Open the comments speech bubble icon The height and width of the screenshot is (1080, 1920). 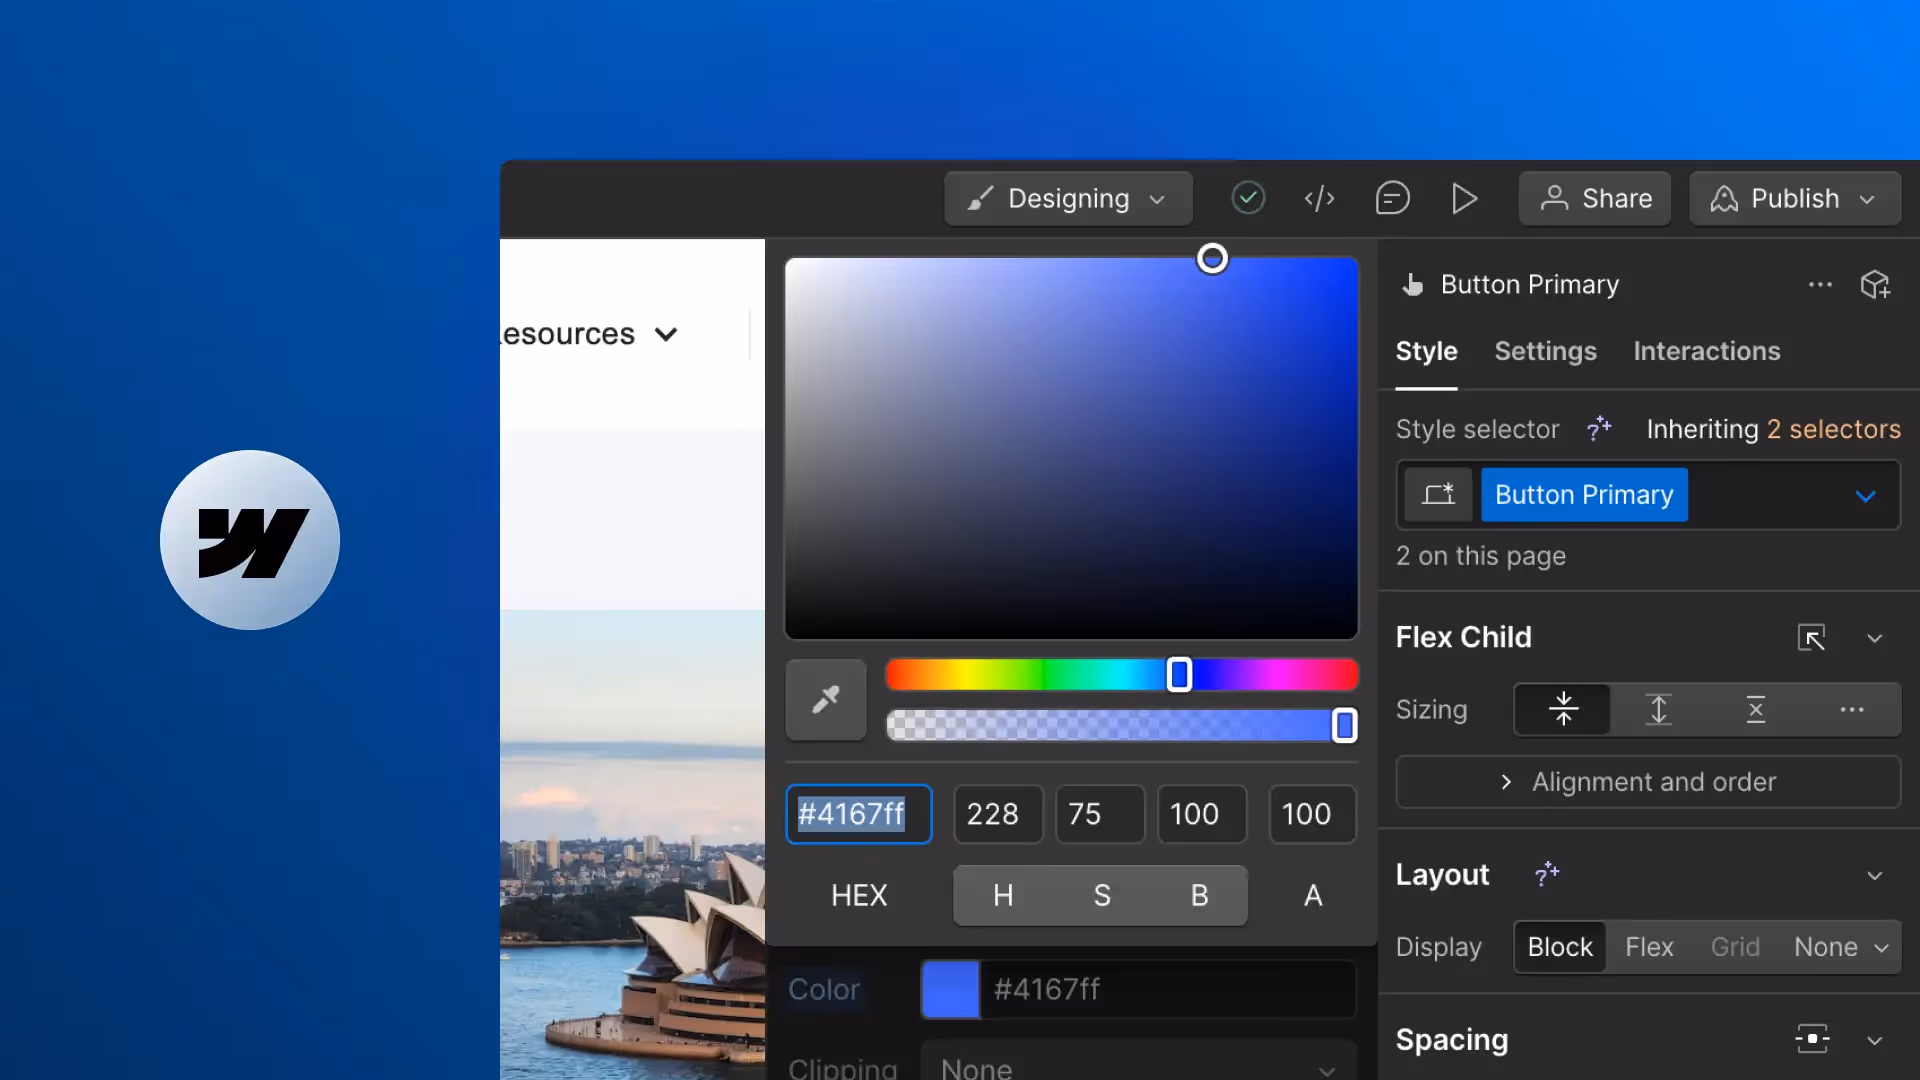(1392, 199)
